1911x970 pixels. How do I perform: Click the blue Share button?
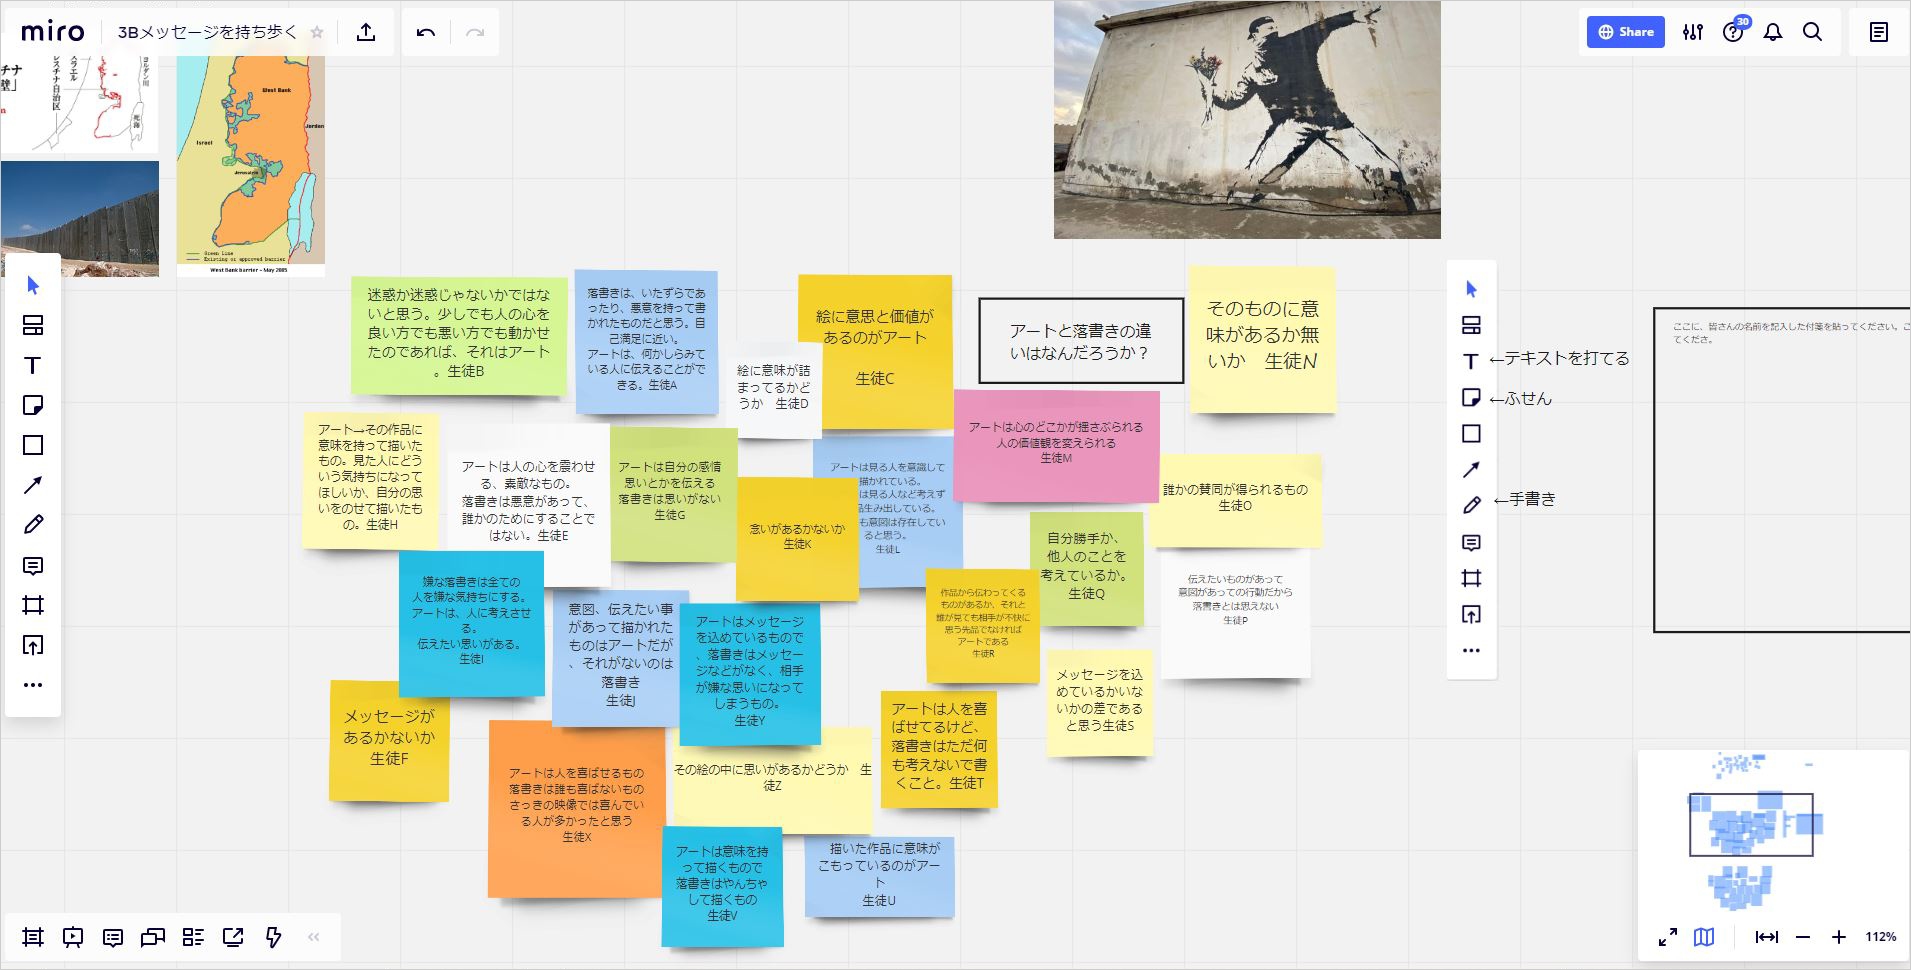point(1625,32)
